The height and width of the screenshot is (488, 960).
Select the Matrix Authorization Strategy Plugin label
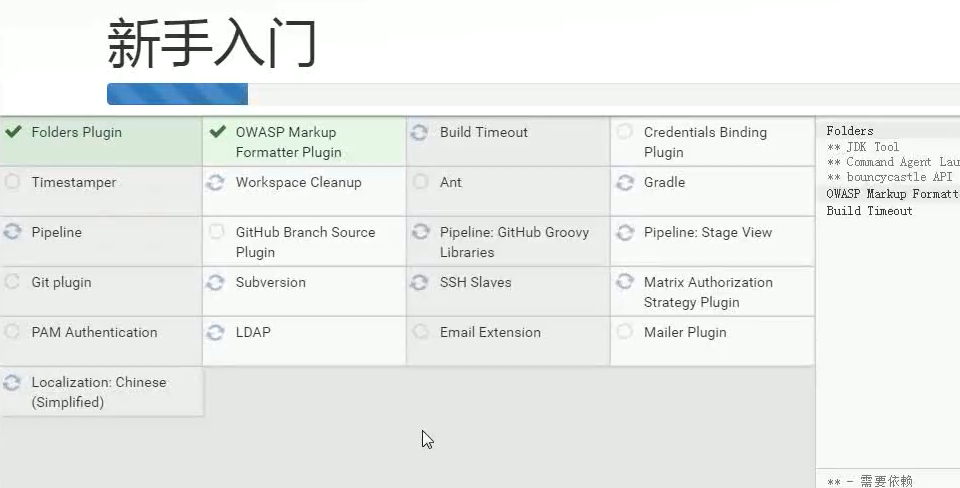click(x=708, y=292)
